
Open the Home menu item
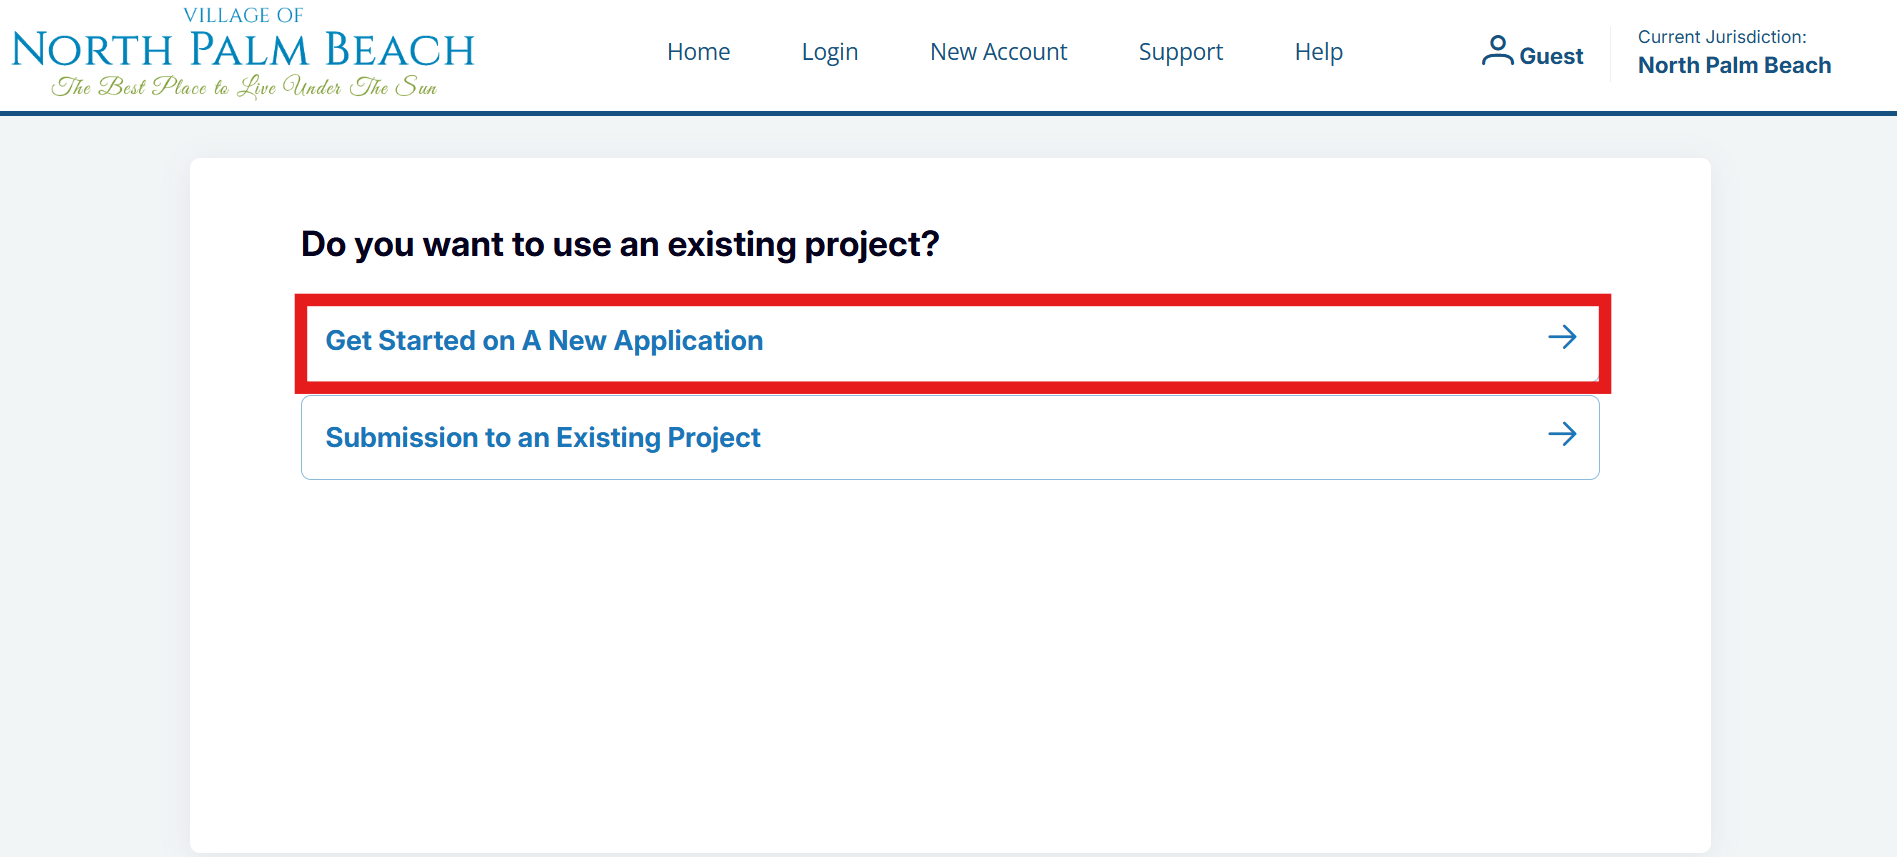click(x=698, y=52)
